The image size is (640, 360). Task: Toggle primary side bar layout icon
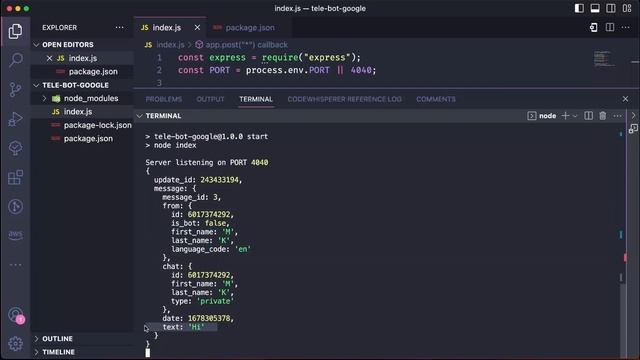(579, 8)
